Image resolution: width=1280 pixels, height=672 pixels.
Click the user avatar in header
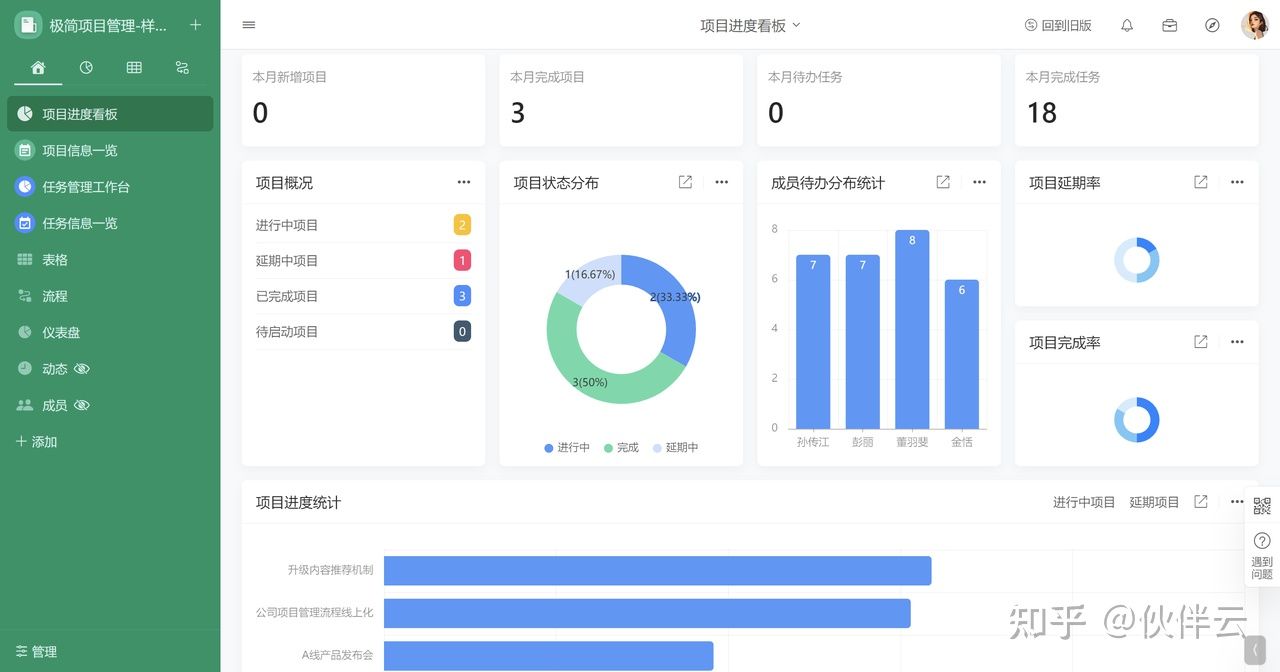pos(1254,25)
